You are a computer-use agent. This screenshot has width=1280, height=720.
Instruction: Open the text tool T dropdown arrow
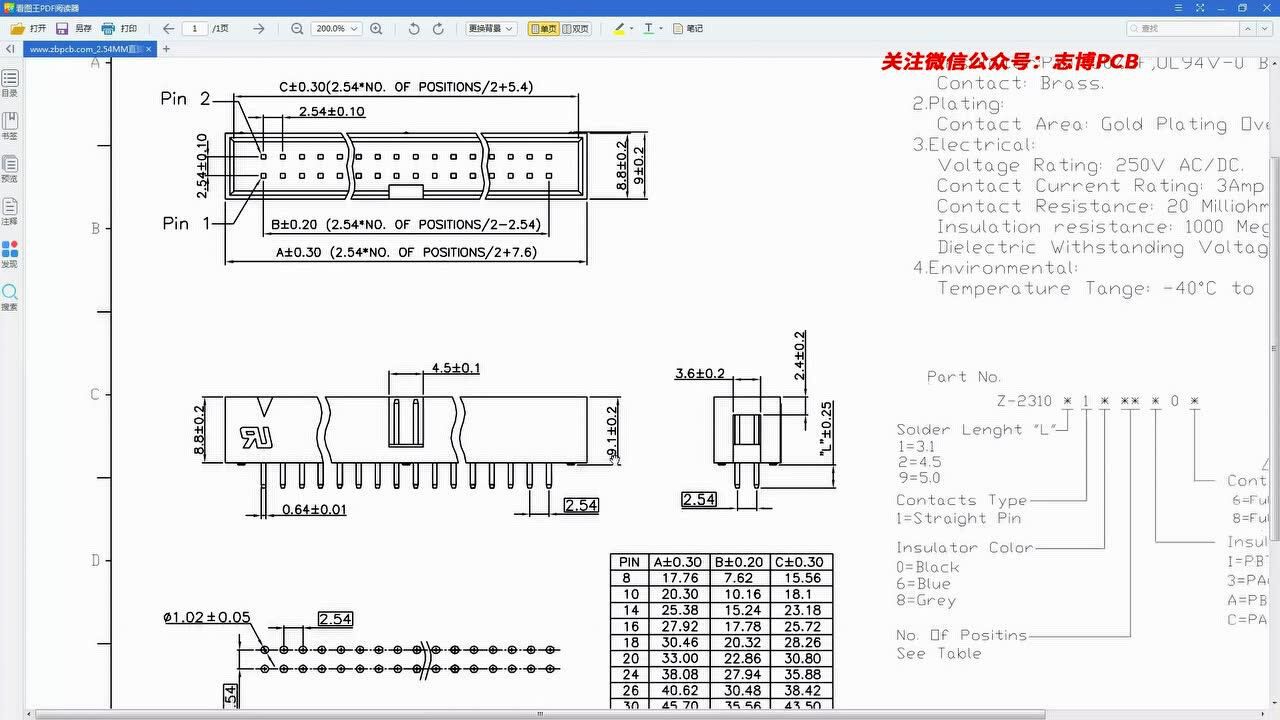pos(659,29)
